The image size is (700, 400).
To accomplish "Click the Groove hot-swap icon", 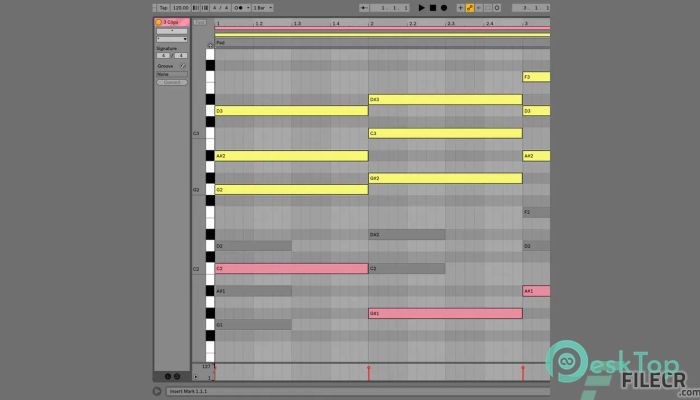I will point(183,66).
